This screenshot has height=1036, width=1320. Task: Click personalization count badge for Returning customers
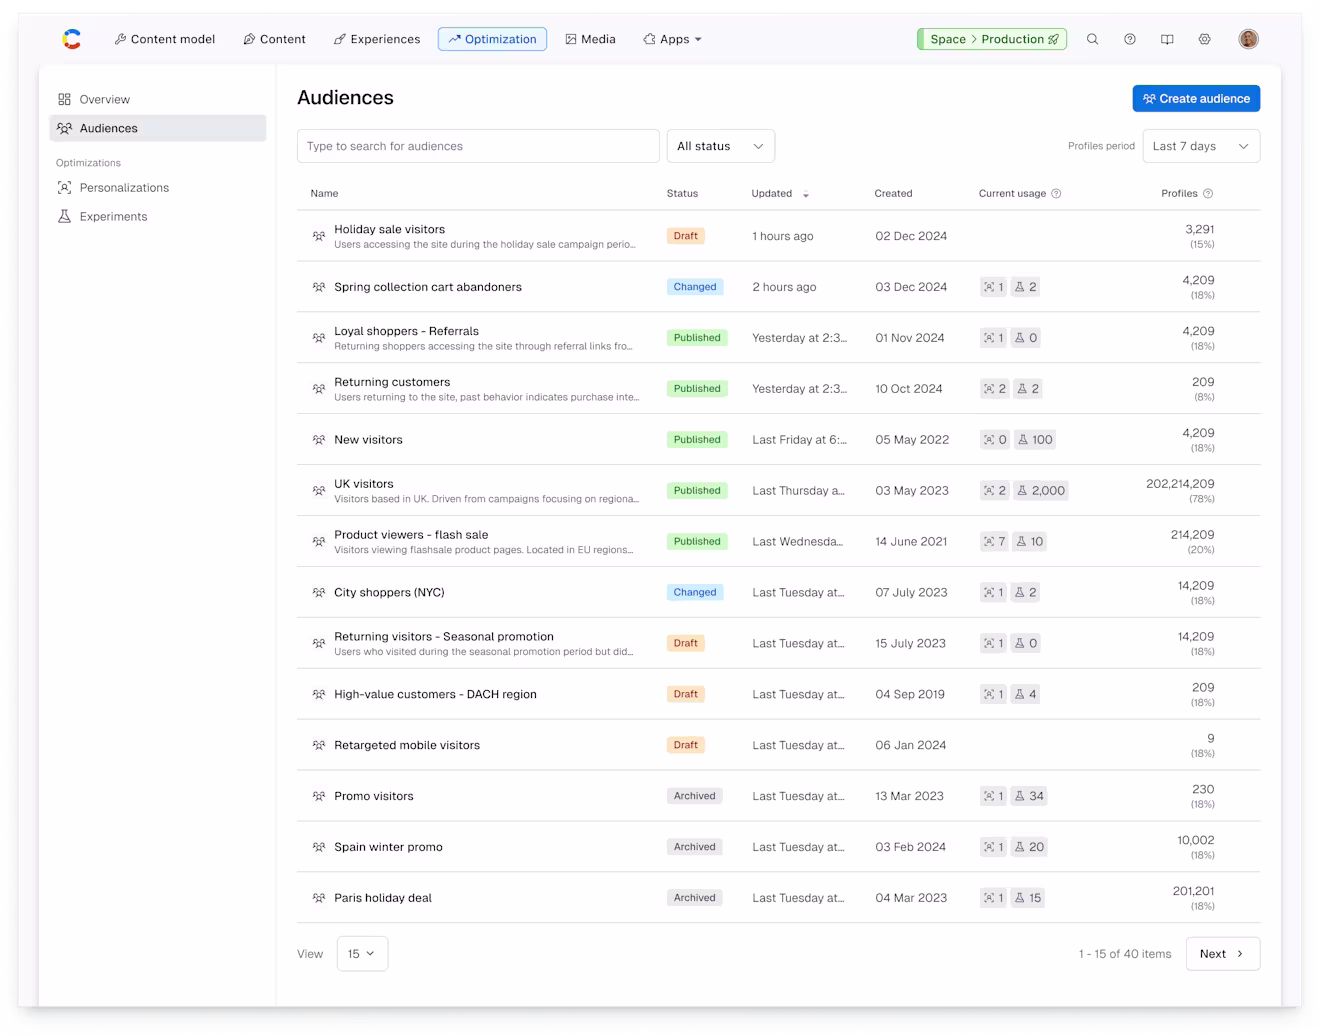[x=995, y=389]
